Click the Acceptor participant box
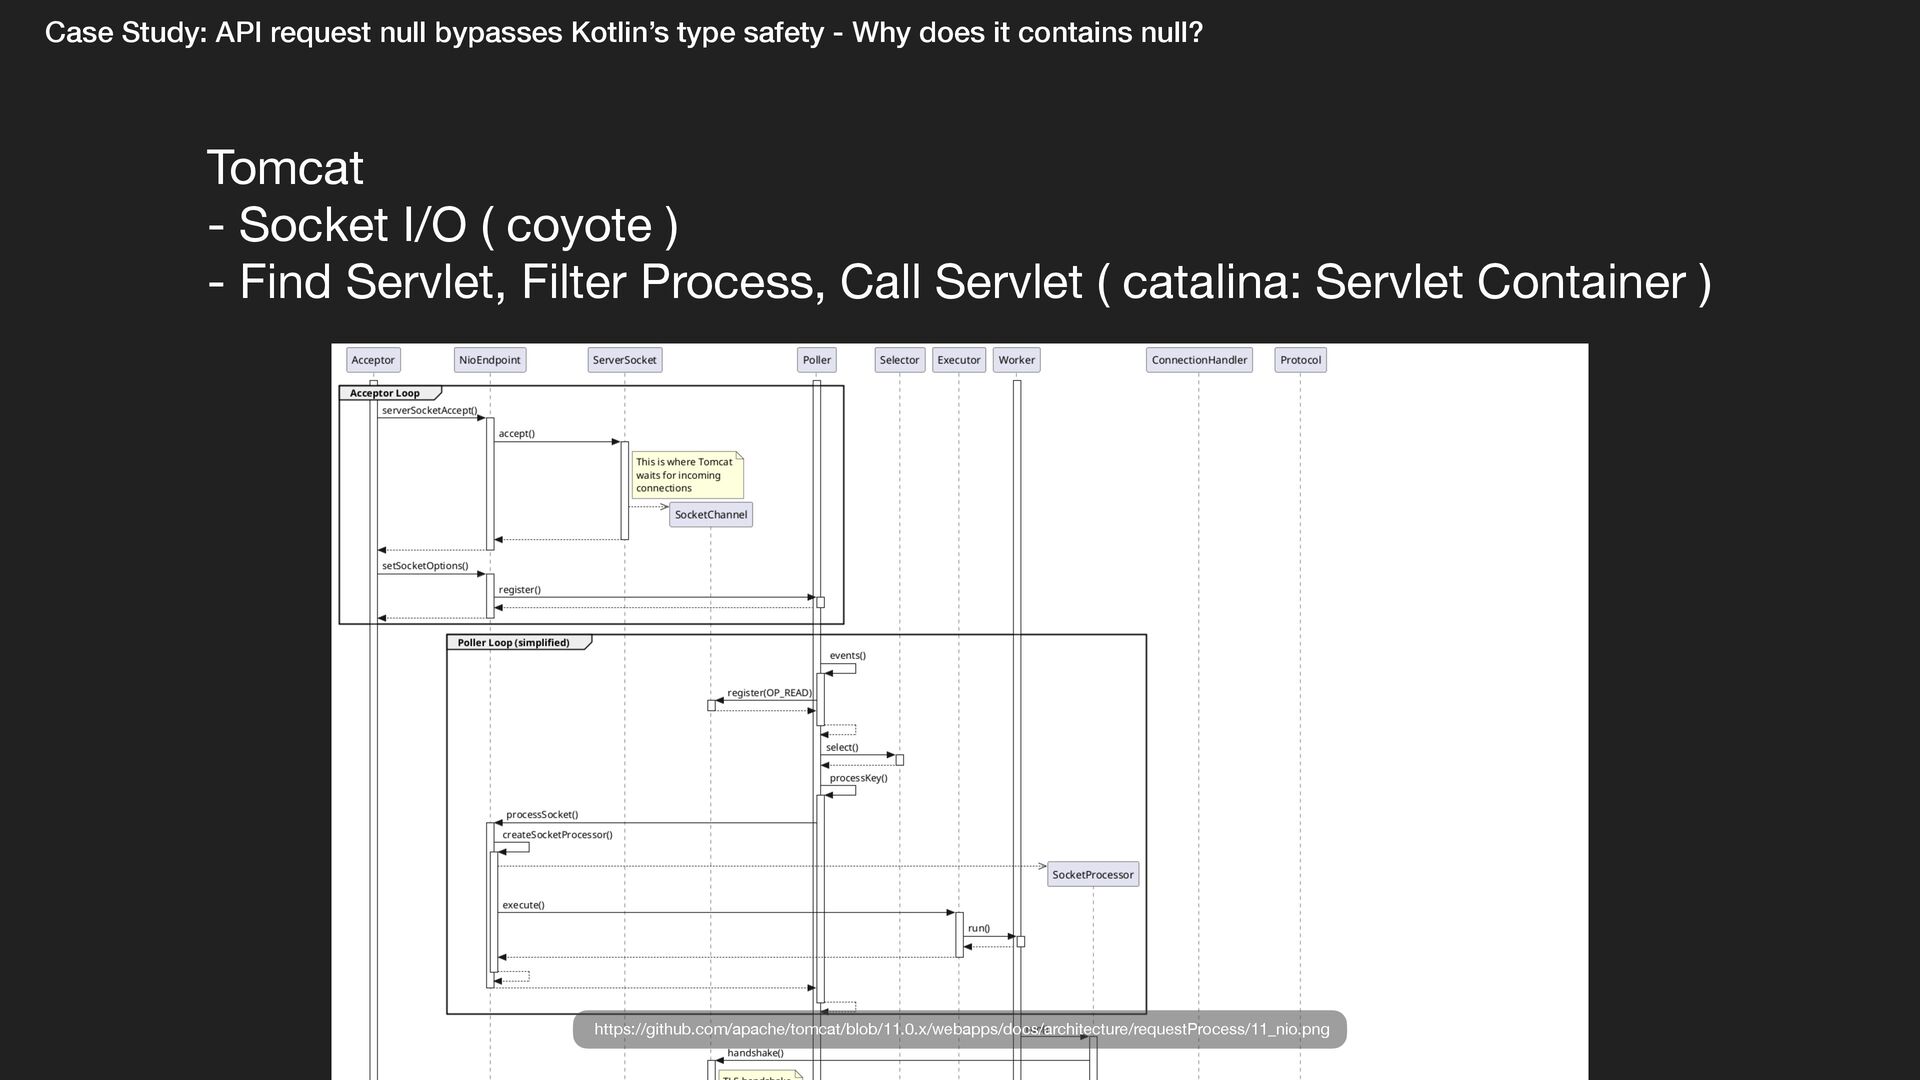 pos(373,360)
